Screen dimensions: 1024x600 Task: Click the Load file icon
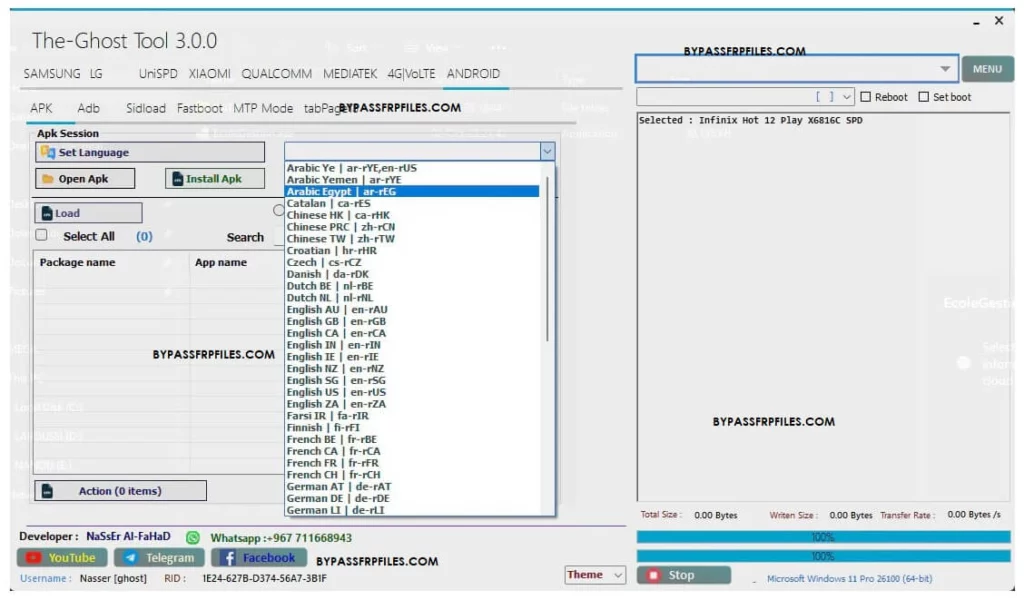(47, 213)
